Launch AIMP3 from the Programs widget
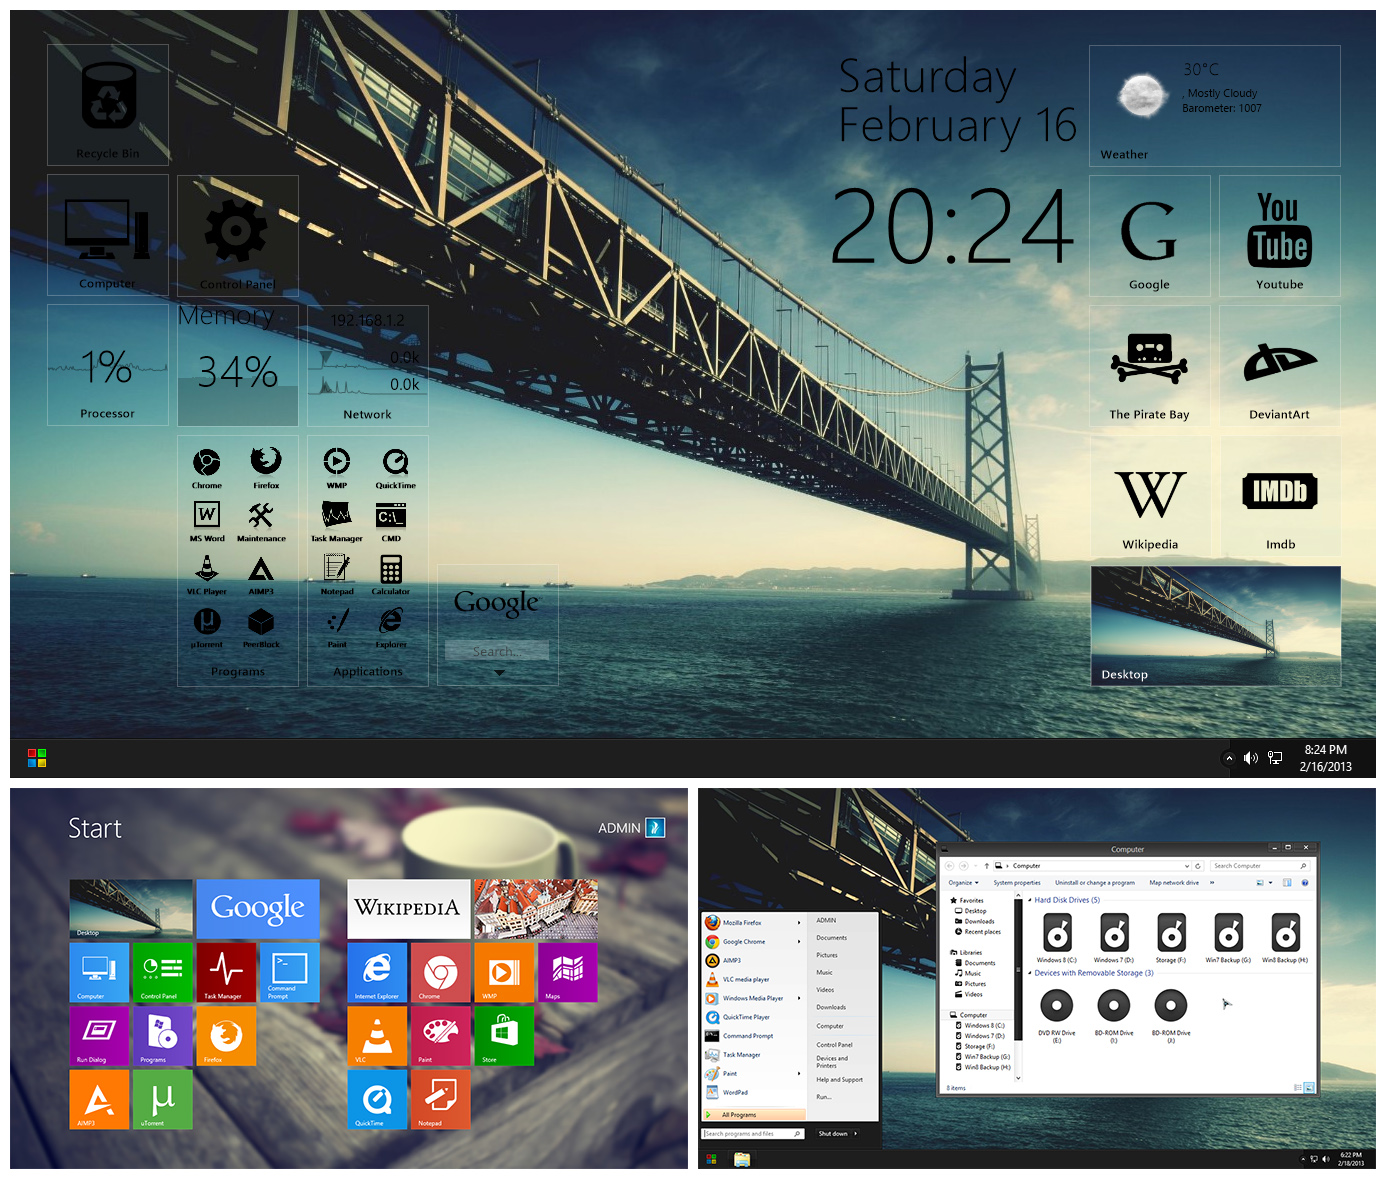 pos(261,574)
